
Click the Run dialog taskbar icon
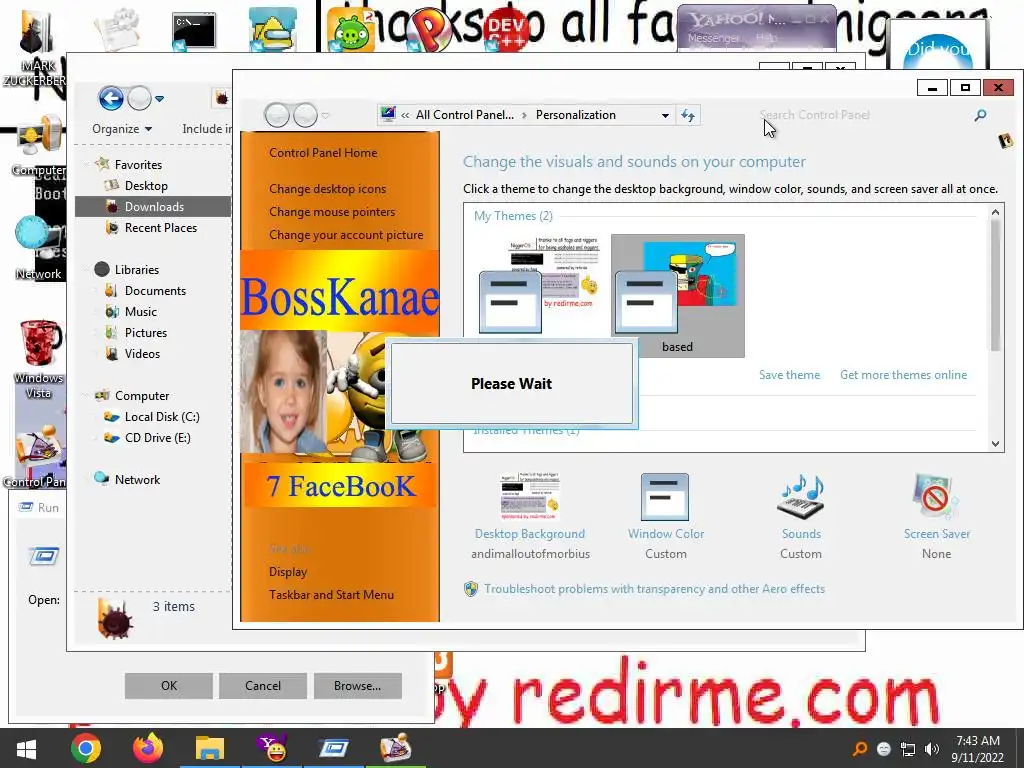point(333,748)
